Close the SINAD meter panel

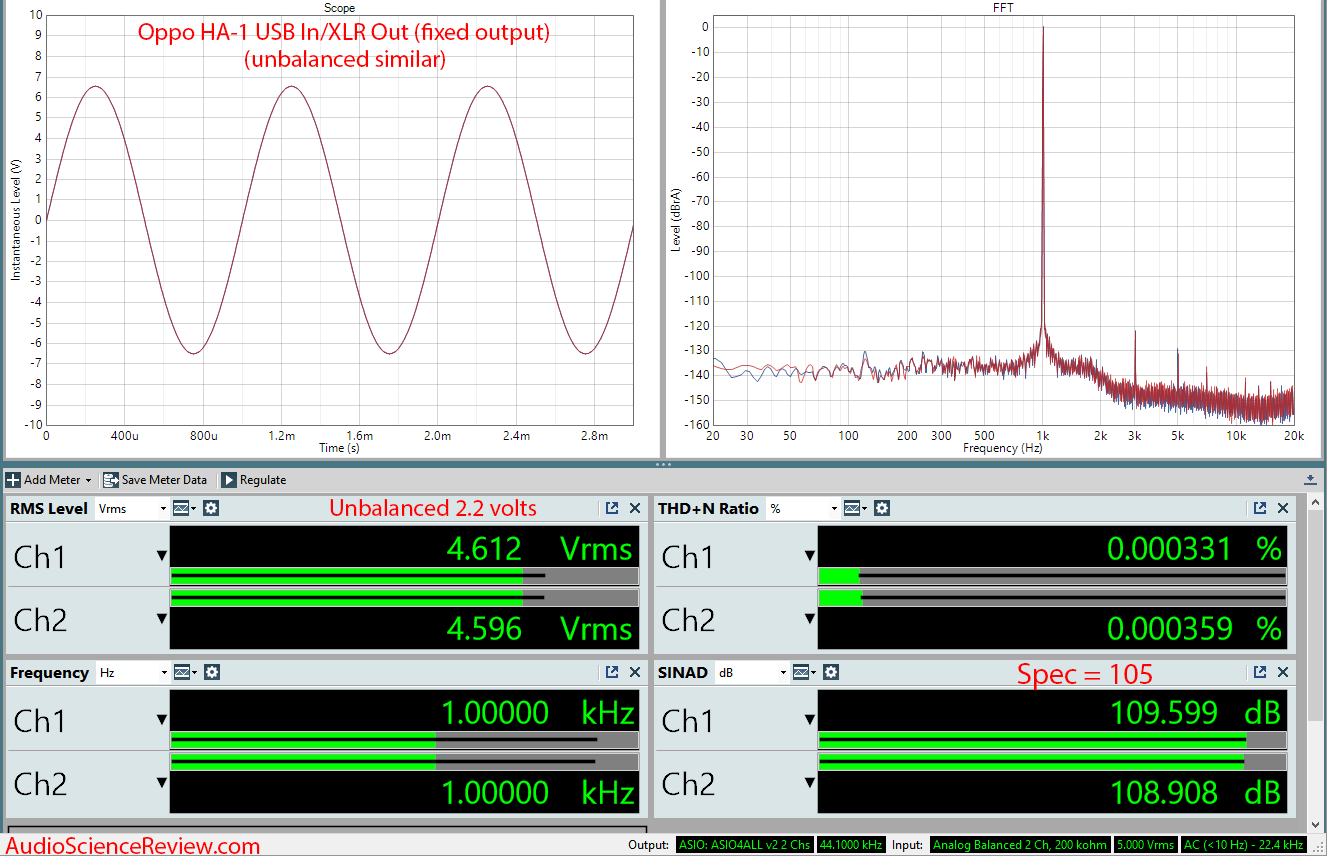click(x=1283, y=672)
